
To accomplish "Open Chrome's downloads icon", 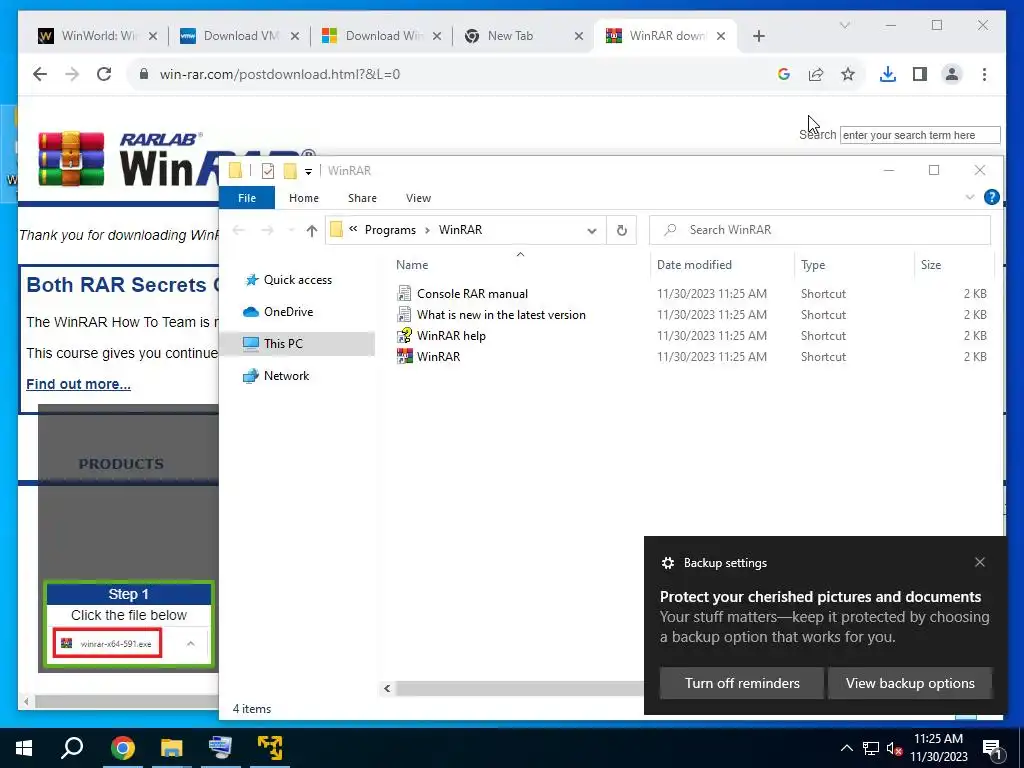I will [888, 74].
